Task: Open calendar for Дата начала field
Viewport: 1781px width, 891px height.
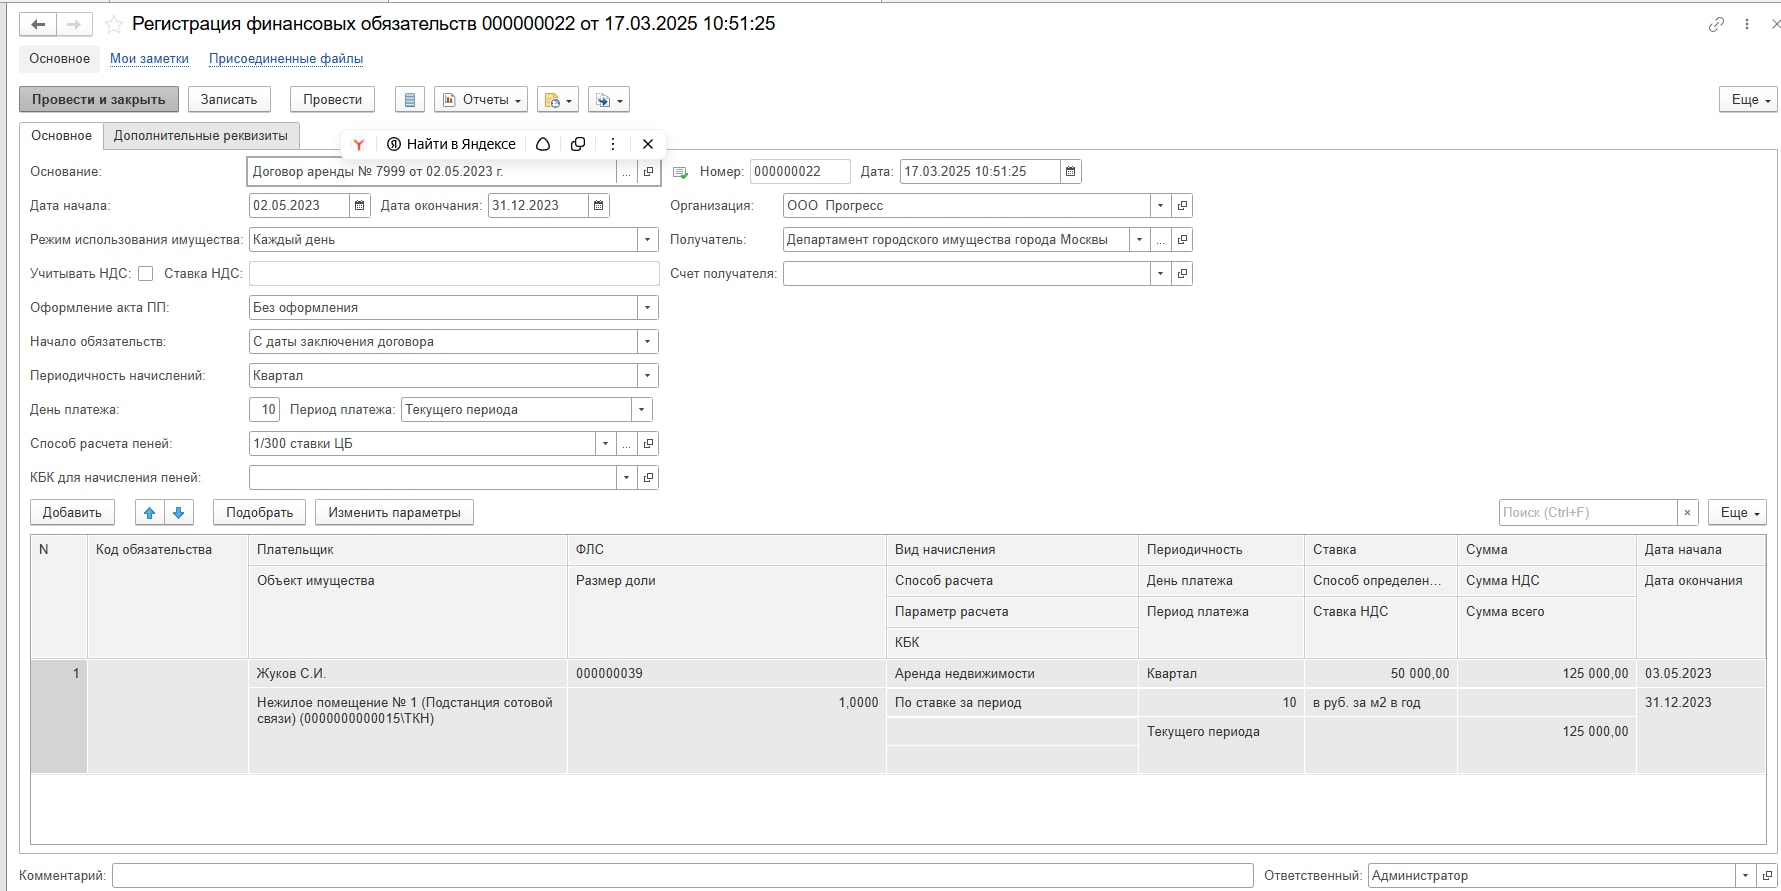Action: pyautogui.click(x=359, y=206)
